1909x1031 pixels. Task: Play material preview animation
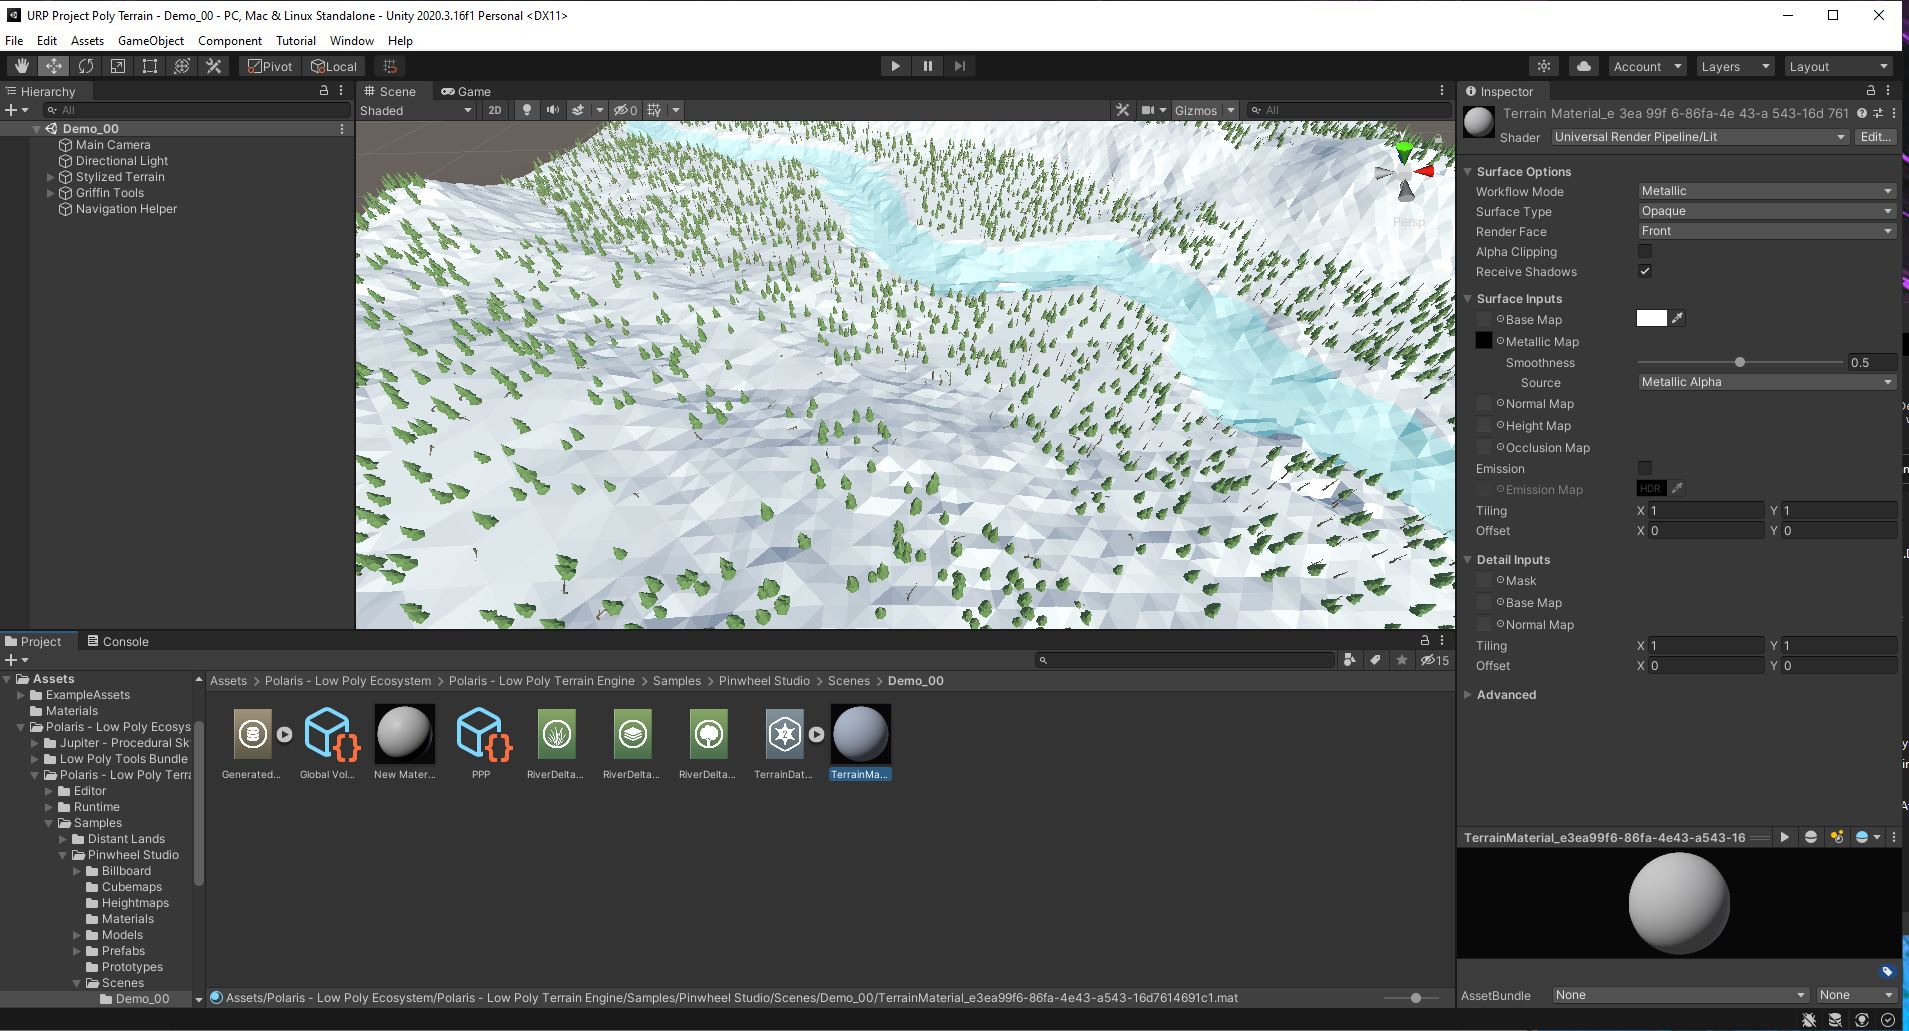coord(1784,837)
